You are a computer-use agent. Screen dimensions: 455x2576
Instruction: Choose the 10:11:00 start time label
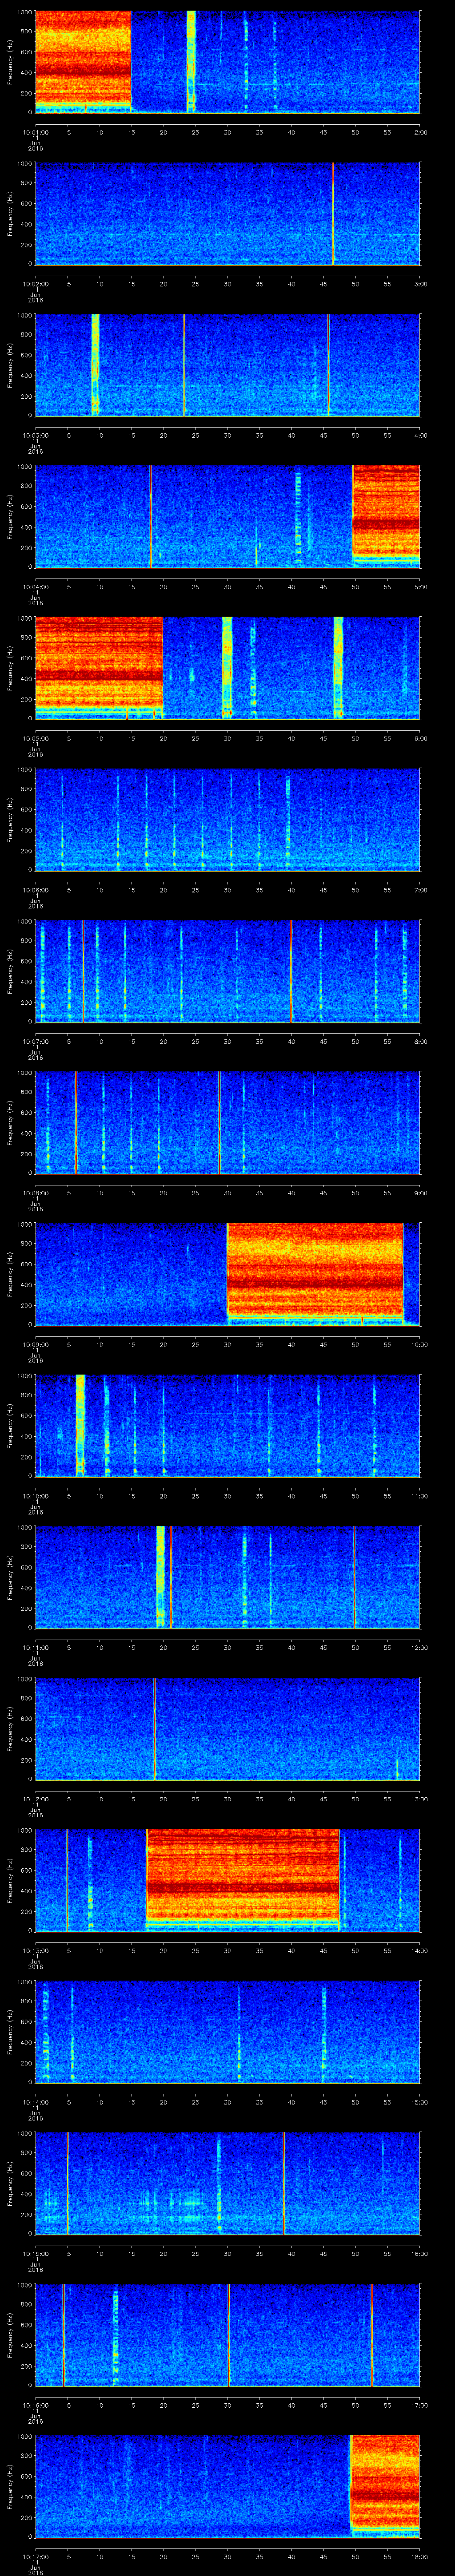point(35,1647)
